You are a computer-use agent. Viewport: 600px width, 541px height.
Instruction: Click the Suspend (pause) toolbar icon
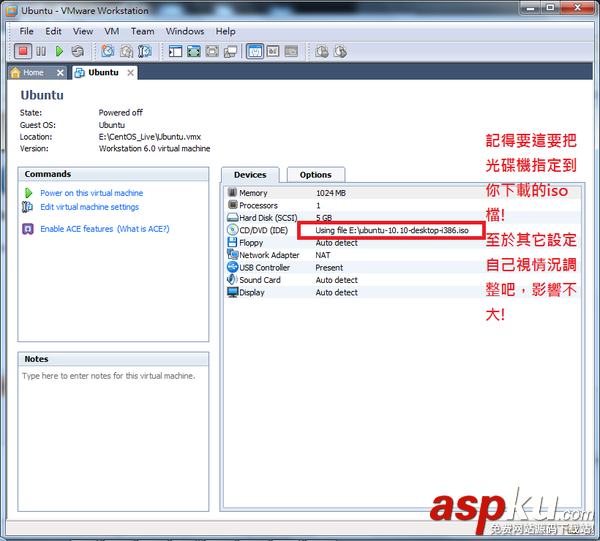click(41, 51)
